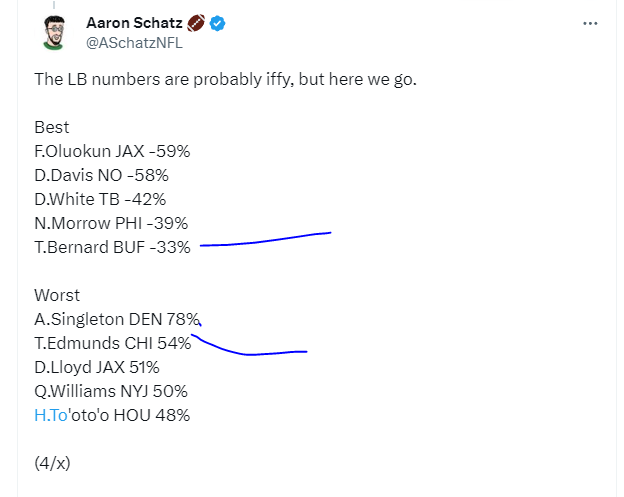Click the T.Bernard BUF -33% line
This screenshot has height=497, width=624.
coord(113,247)
